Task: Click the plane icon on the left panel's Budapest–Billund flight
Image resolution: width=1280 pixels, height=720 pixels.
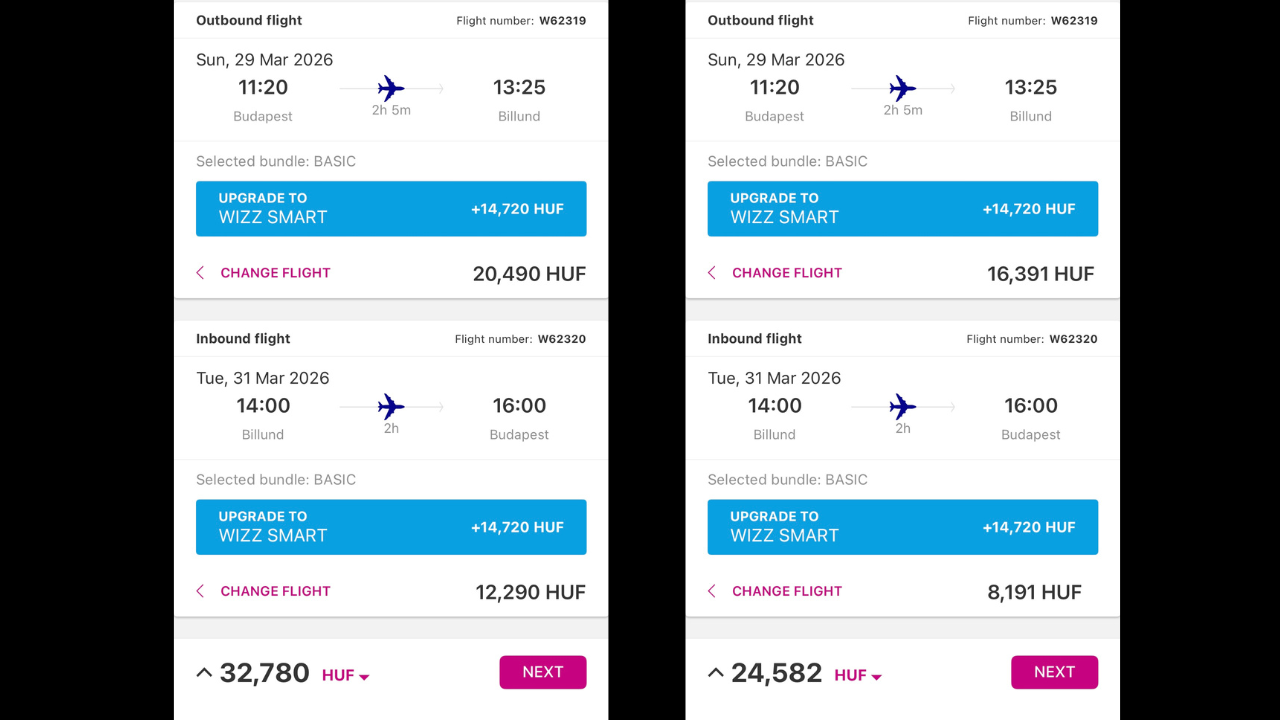Action: 391,88
